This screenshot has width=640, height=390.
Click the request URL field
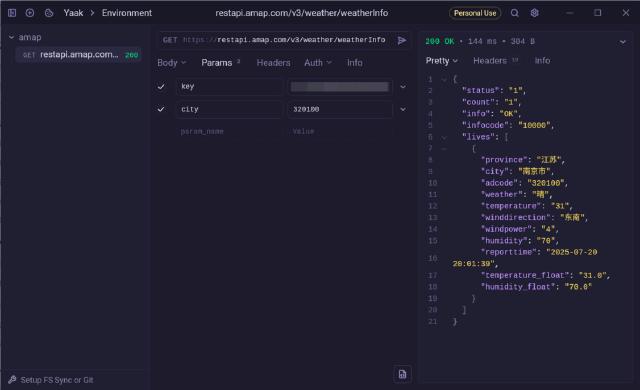[284, 40]
